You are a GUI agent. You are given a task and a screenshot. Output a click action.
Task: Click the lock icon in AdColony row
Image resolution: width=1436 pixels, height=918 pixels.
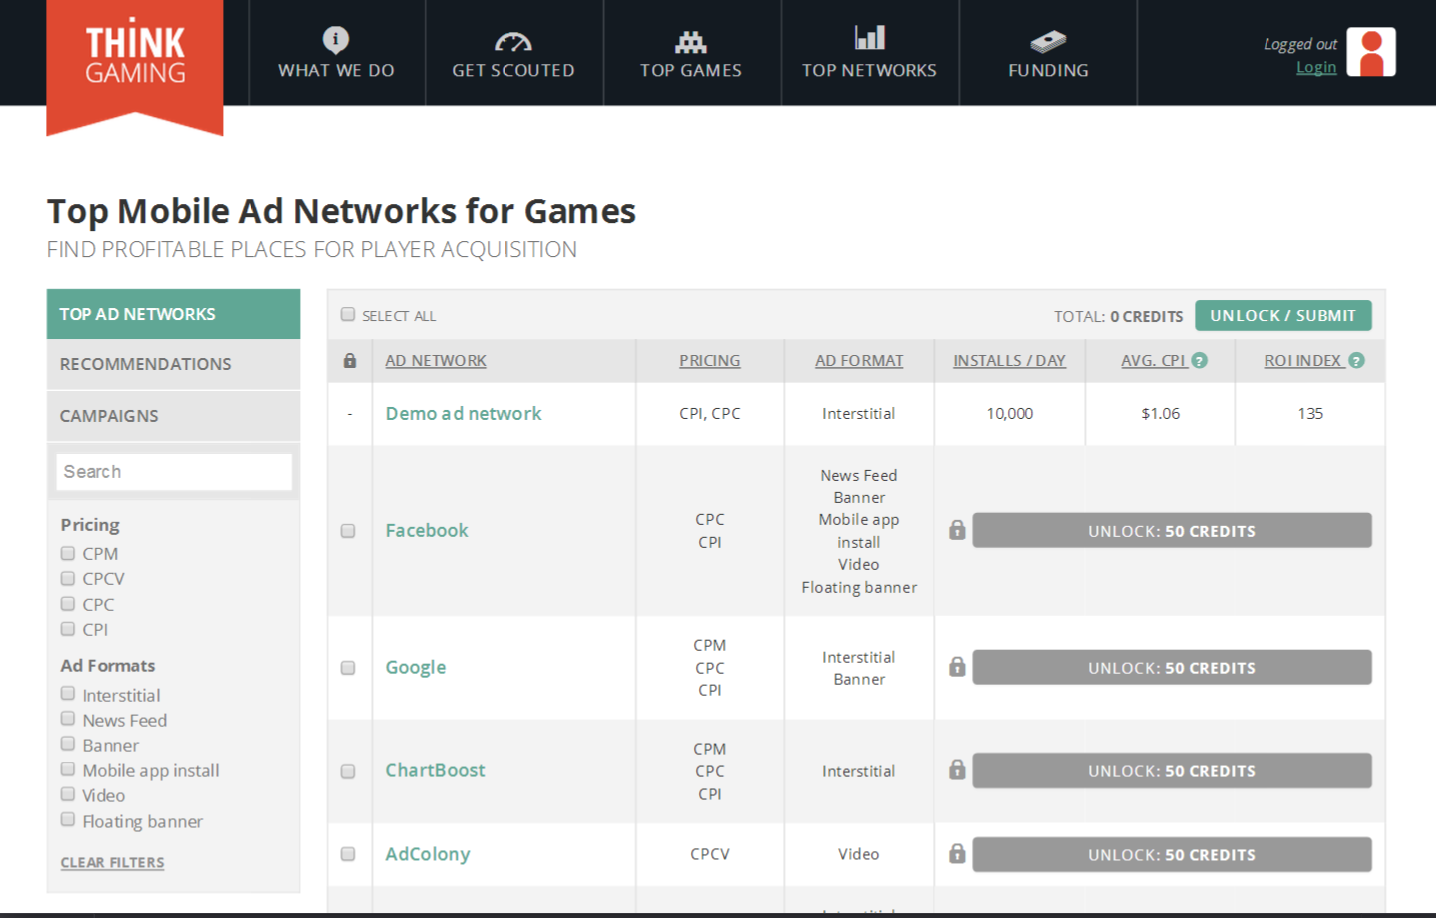(957, 854)
